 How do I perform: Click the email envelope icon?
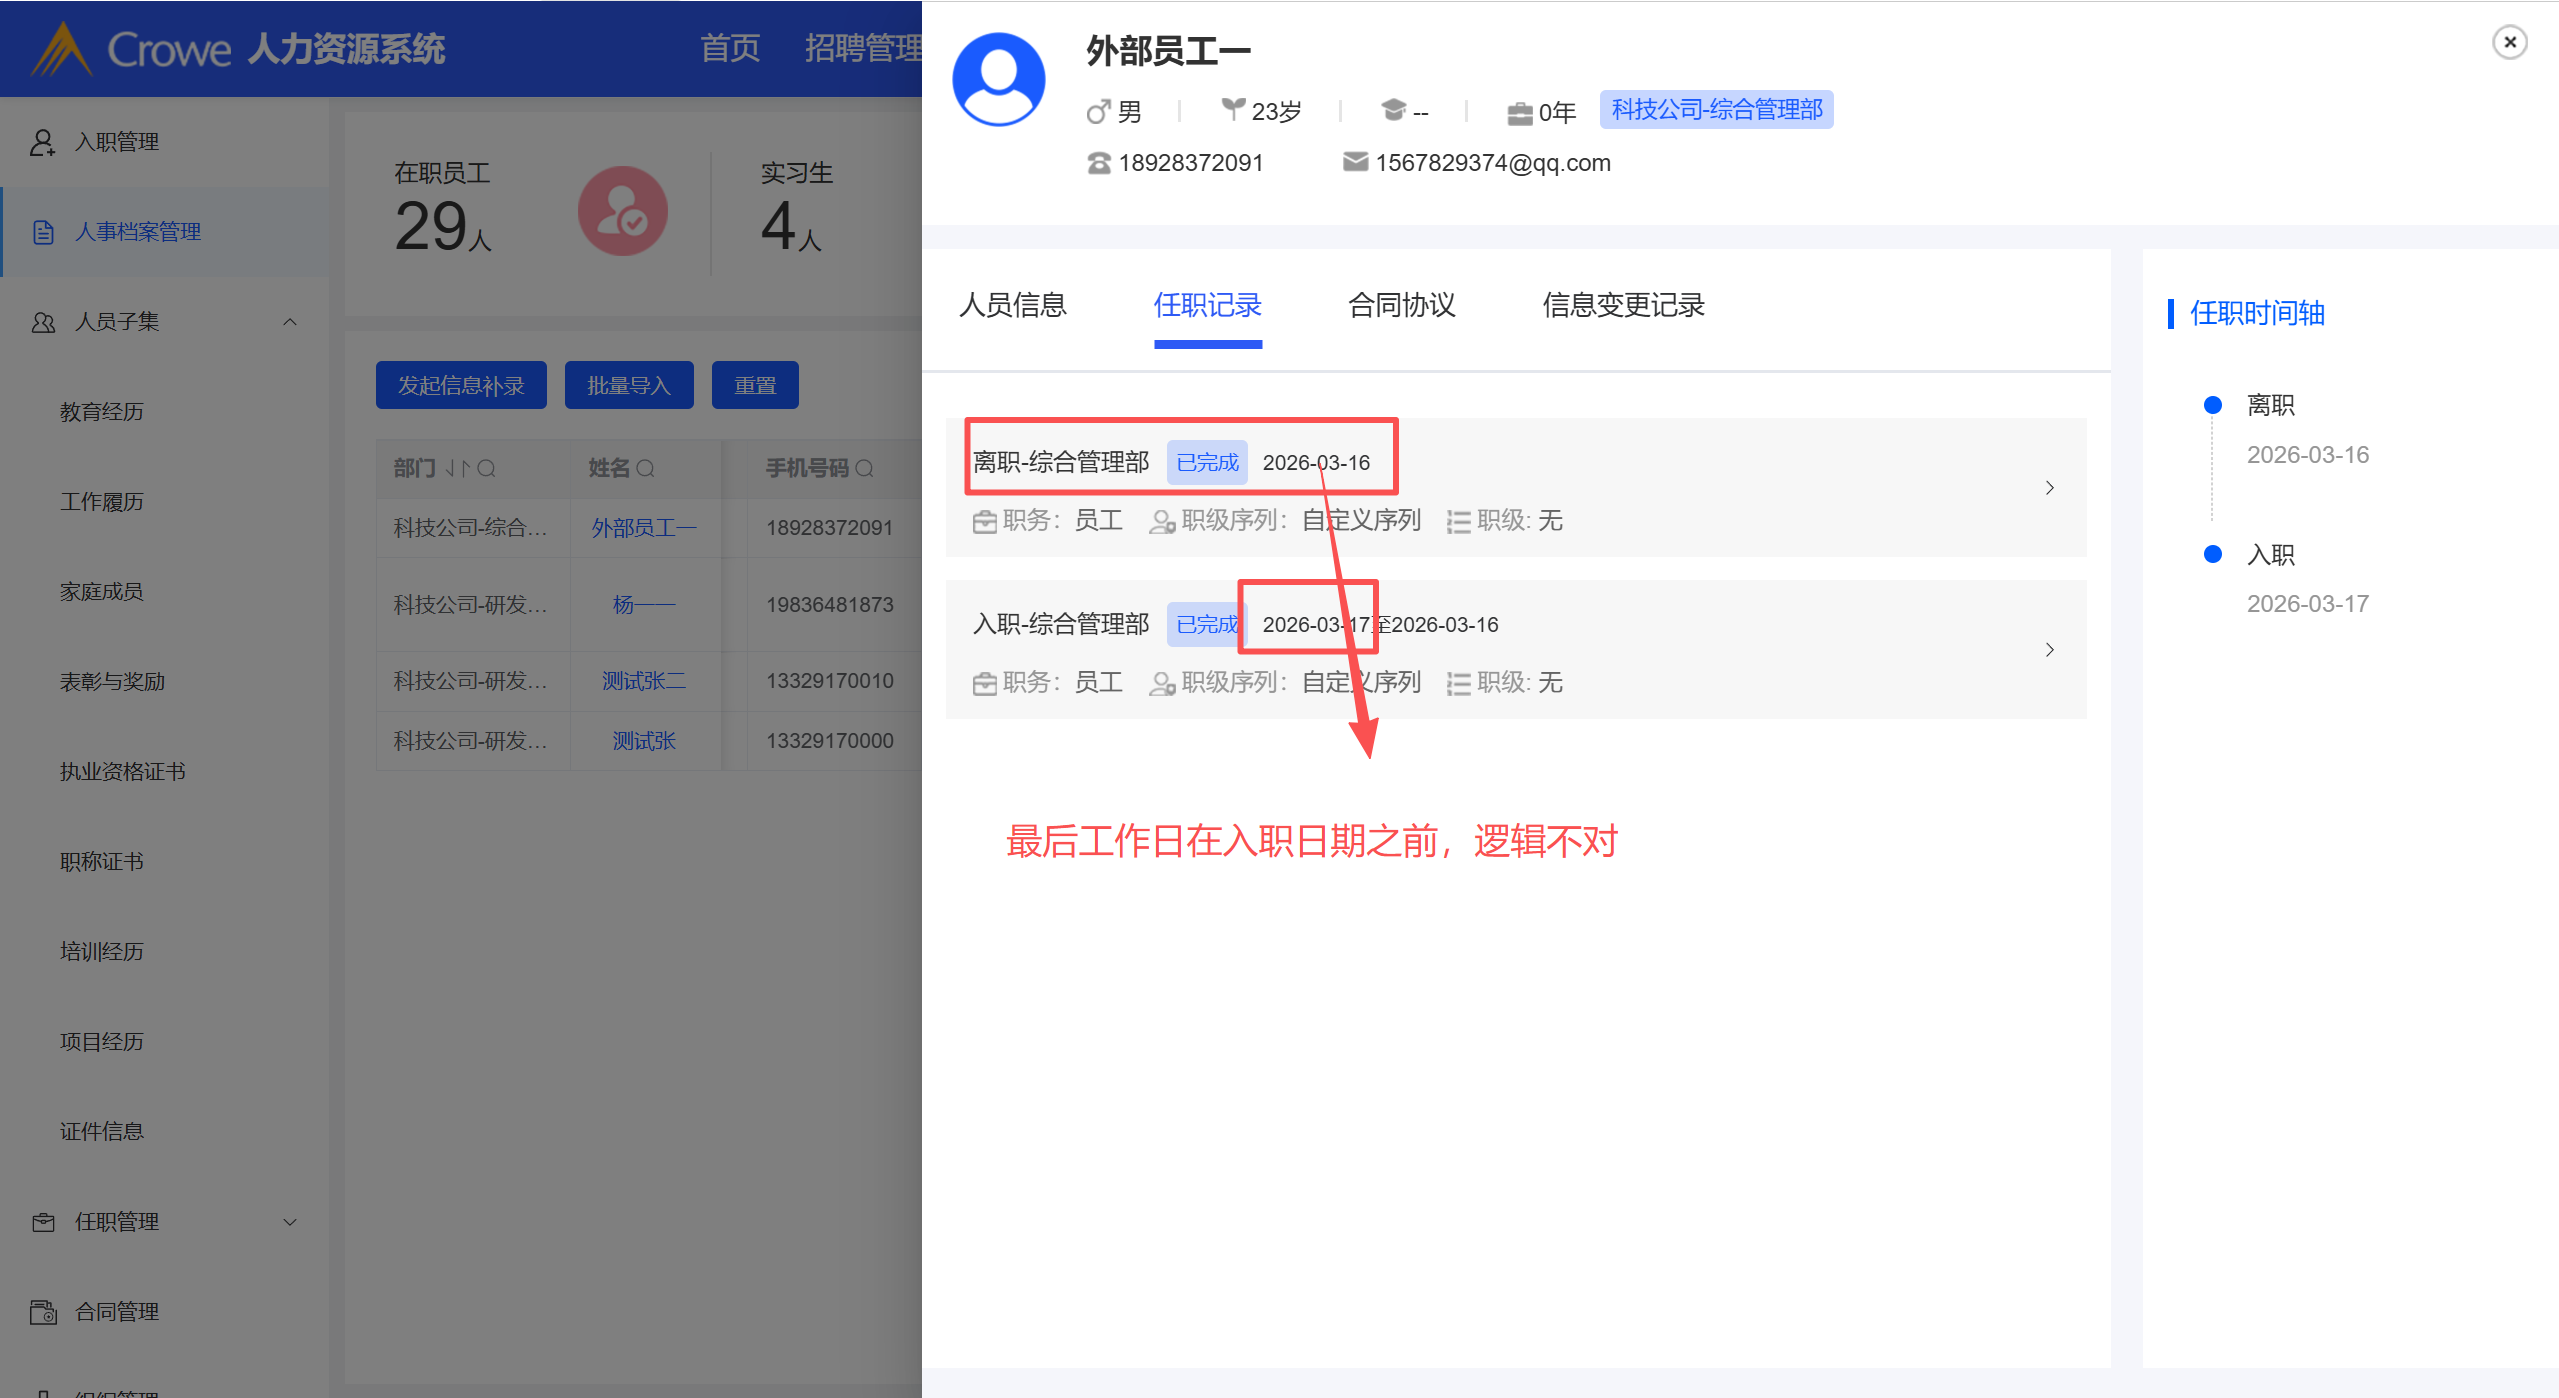click(1355, 162)
